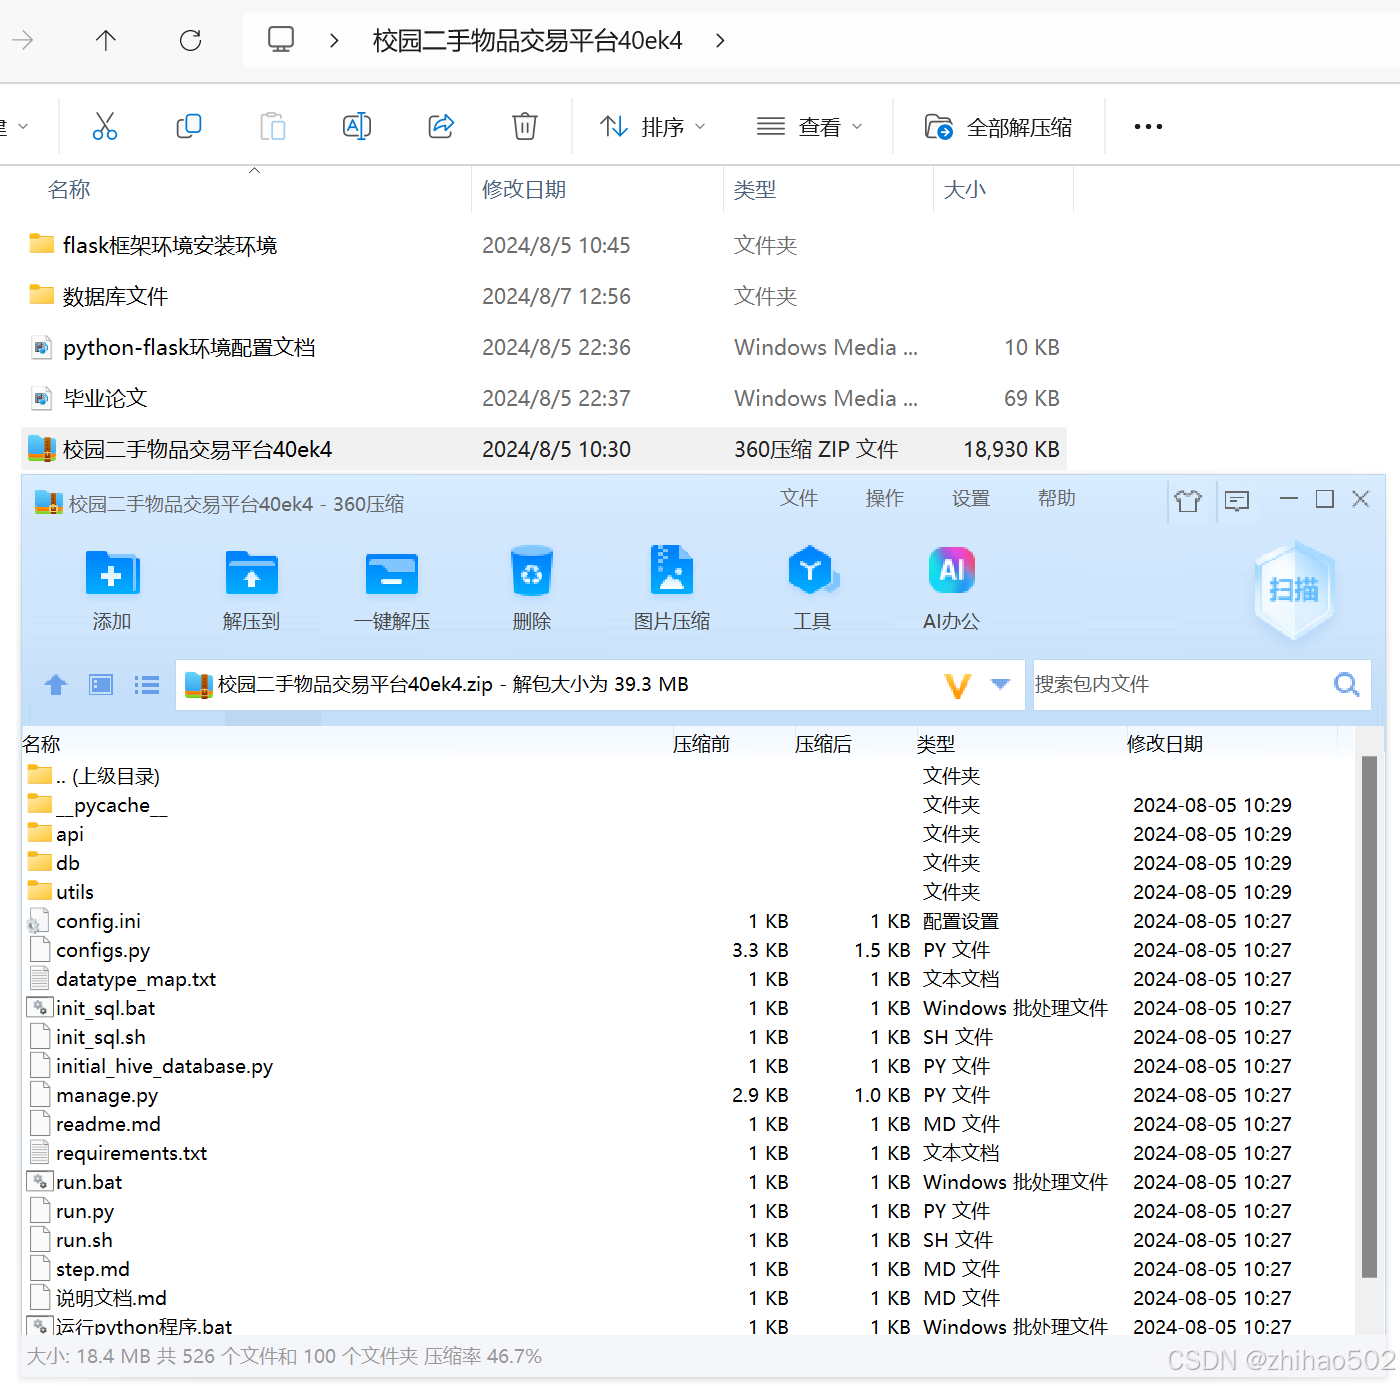
Task: Click the Rename icon in Explorer toolbar
Action: click(x=357, y=126)
